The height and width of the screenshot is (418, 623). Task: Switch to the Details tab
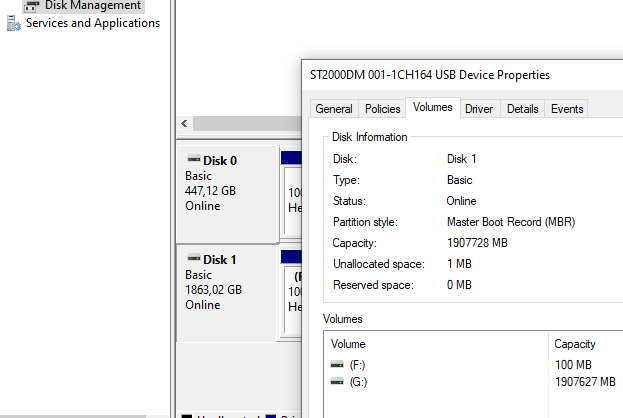(522, 109)
